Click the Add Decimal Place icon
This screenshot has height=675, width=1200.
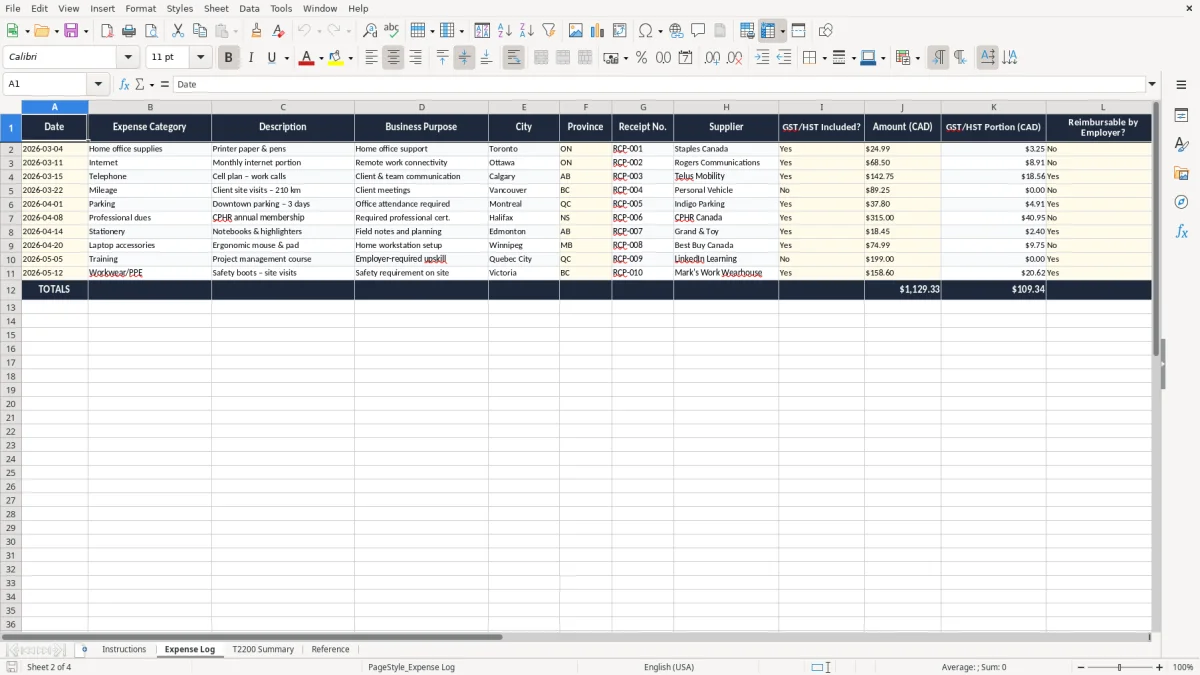pos(712,58)
